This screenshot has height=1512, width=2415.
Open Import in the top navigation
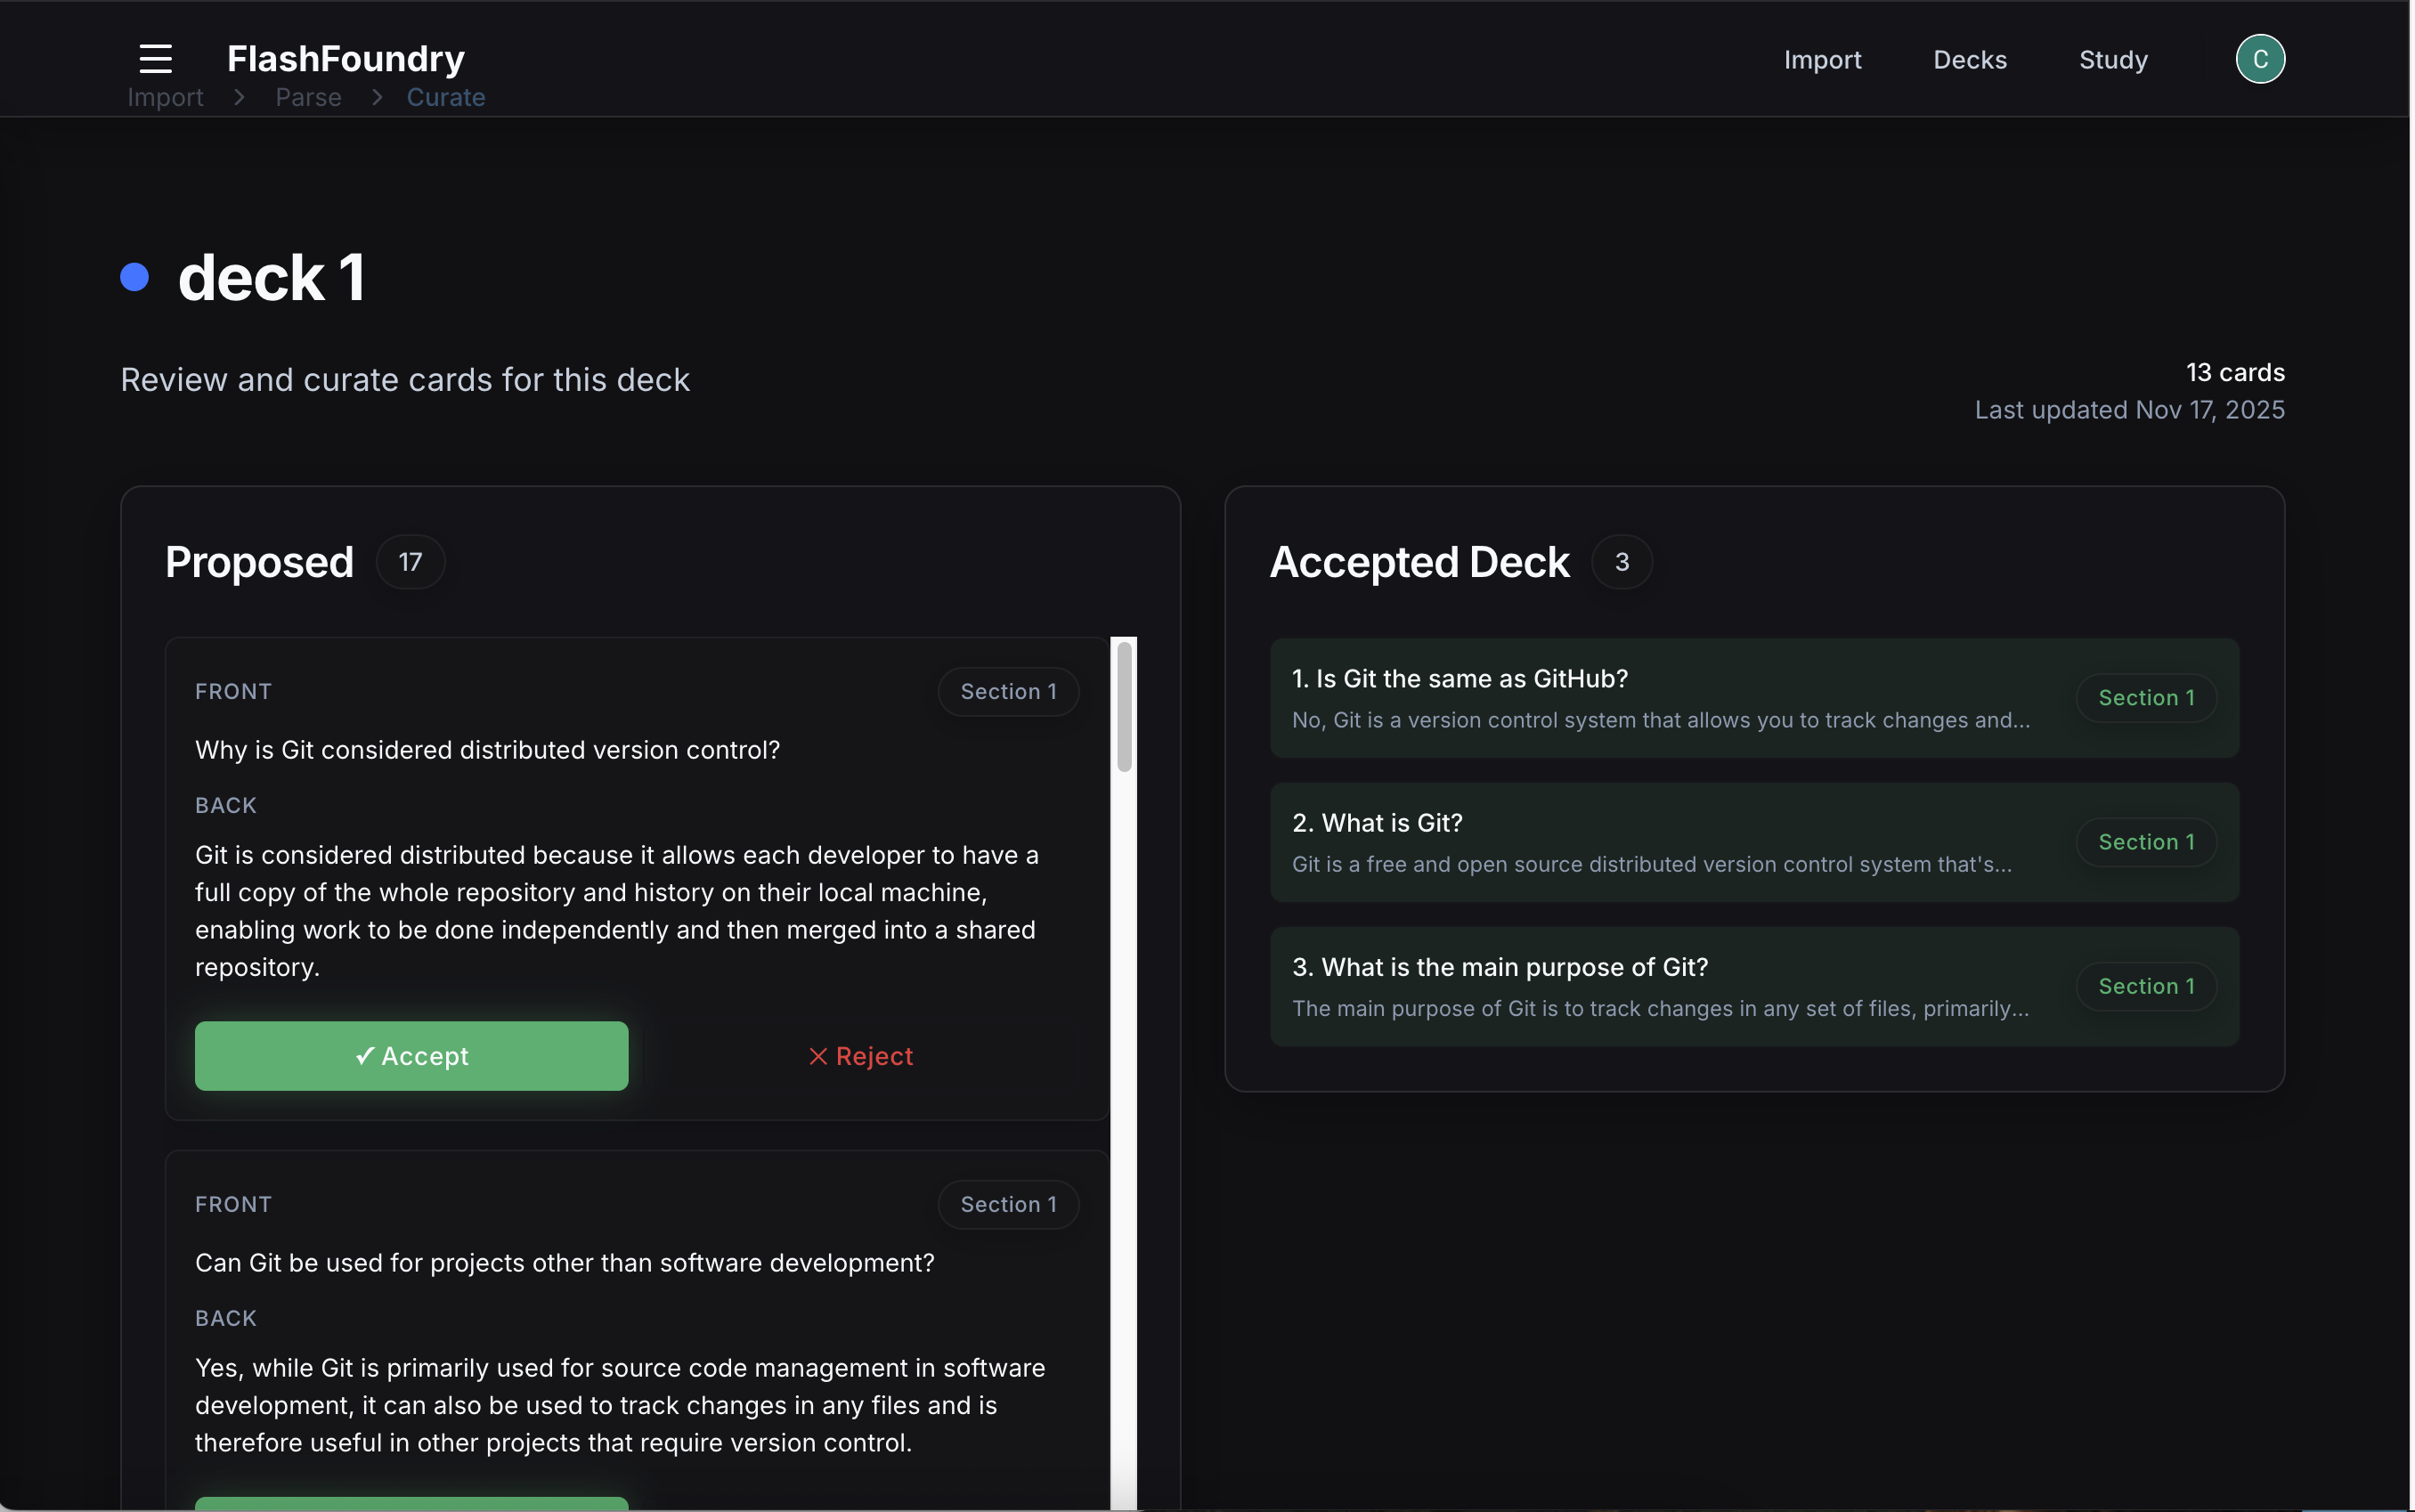click(1821, 60)
